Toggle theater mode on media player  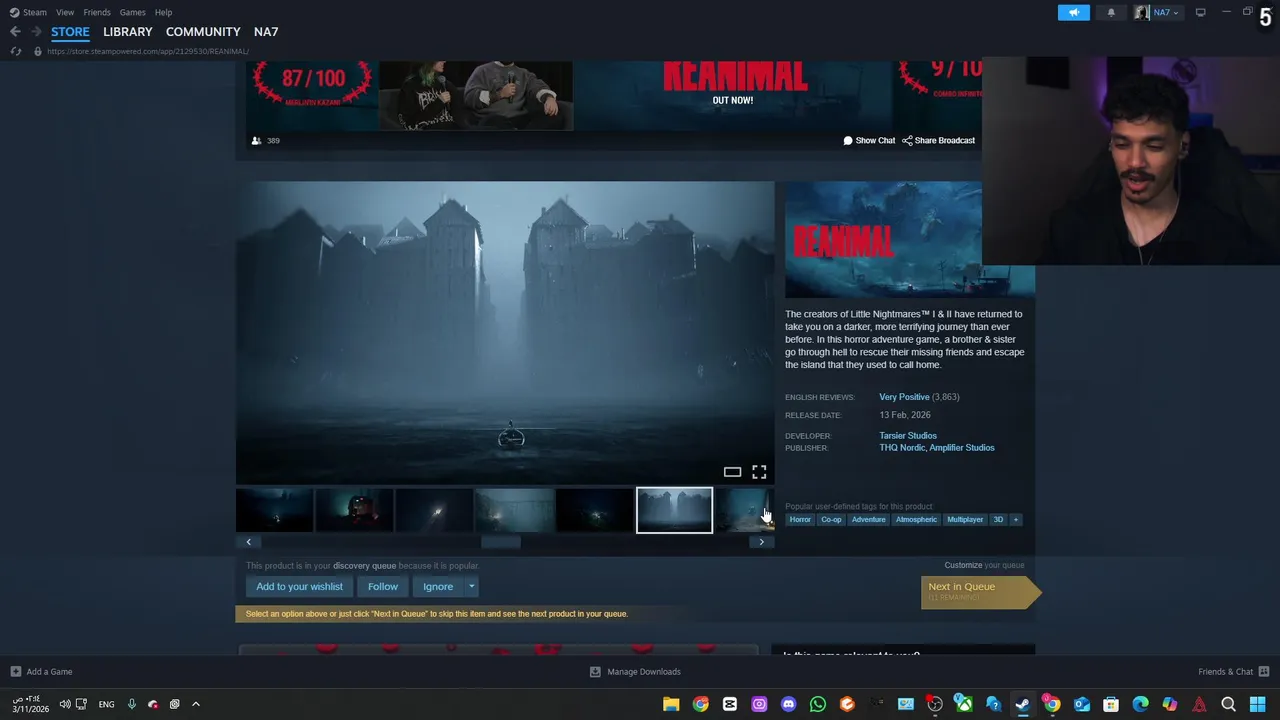(732, 472)
